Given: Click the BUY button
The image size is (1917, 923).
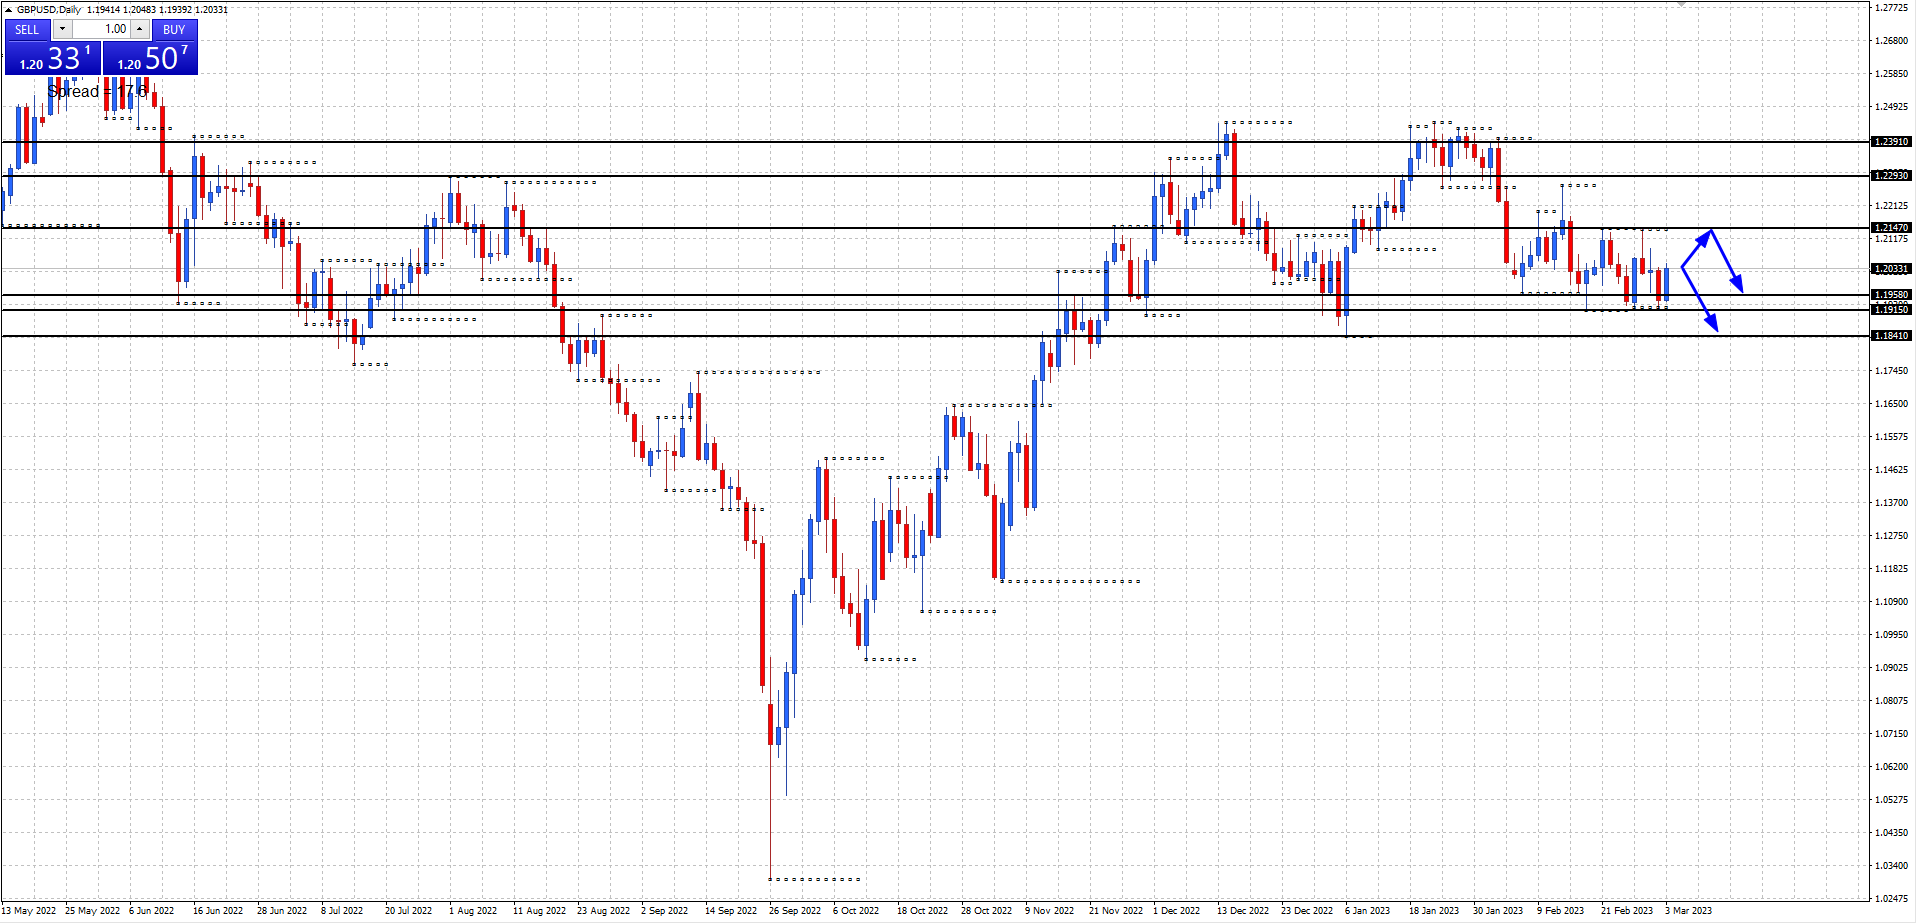Looking at the screenshot, I should pyautogui.click(x=174, y=29).
